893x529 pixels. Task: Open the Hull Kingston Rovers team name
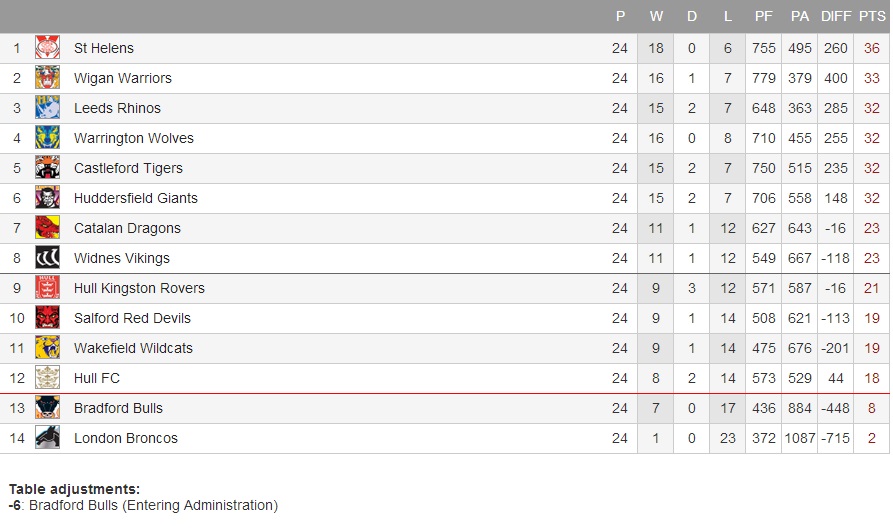pyautogui.click(x=139, y=288)
